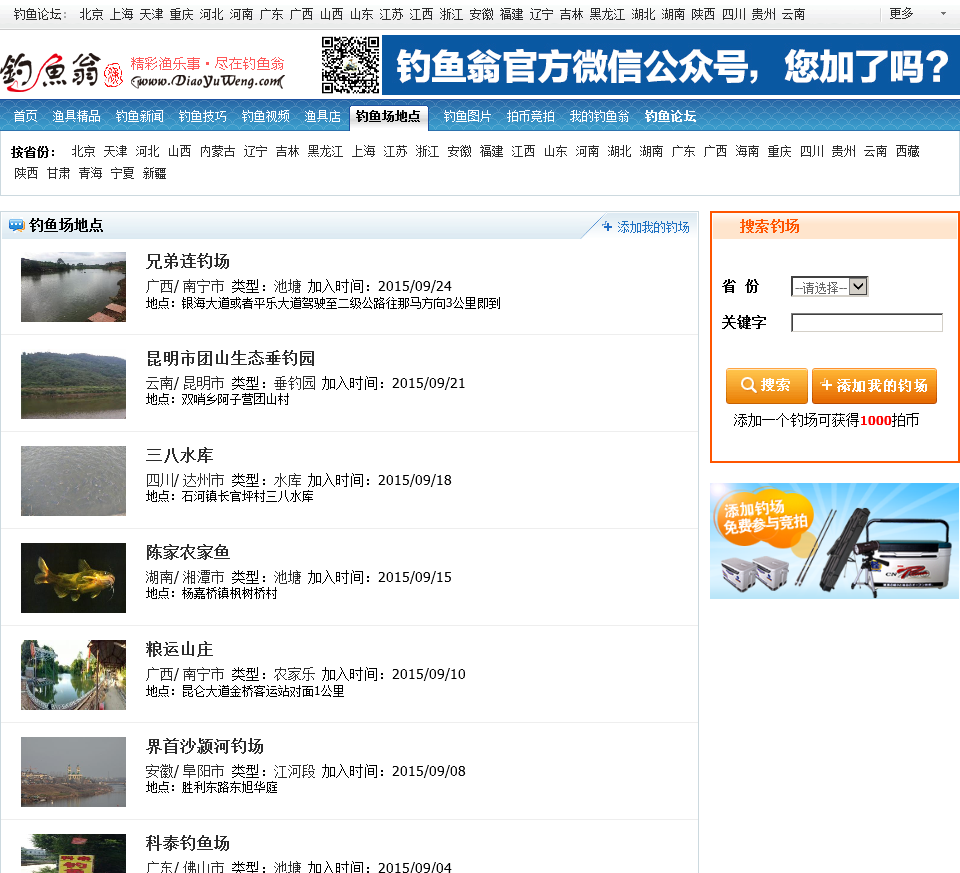This screenshot has width=960, height=873.
Task: Filter by province 西藏
Action: [907, 151]
